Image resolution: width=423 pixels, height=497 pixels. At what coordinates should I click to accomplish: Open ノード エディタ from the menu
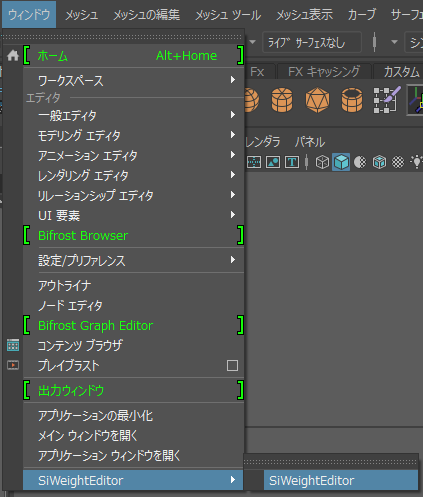(x=133, y=305)
